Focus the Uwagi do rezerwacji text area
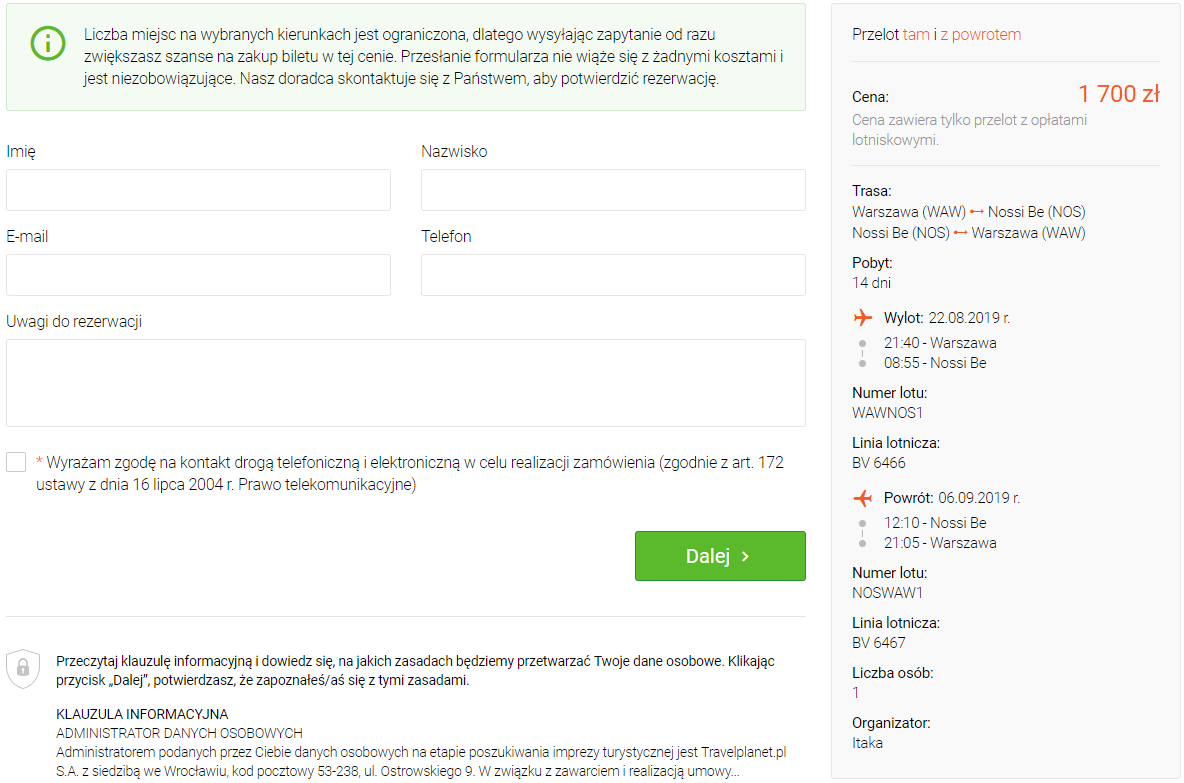The height and width of the screenshot is (783, 1184). [x=405, y=383]
